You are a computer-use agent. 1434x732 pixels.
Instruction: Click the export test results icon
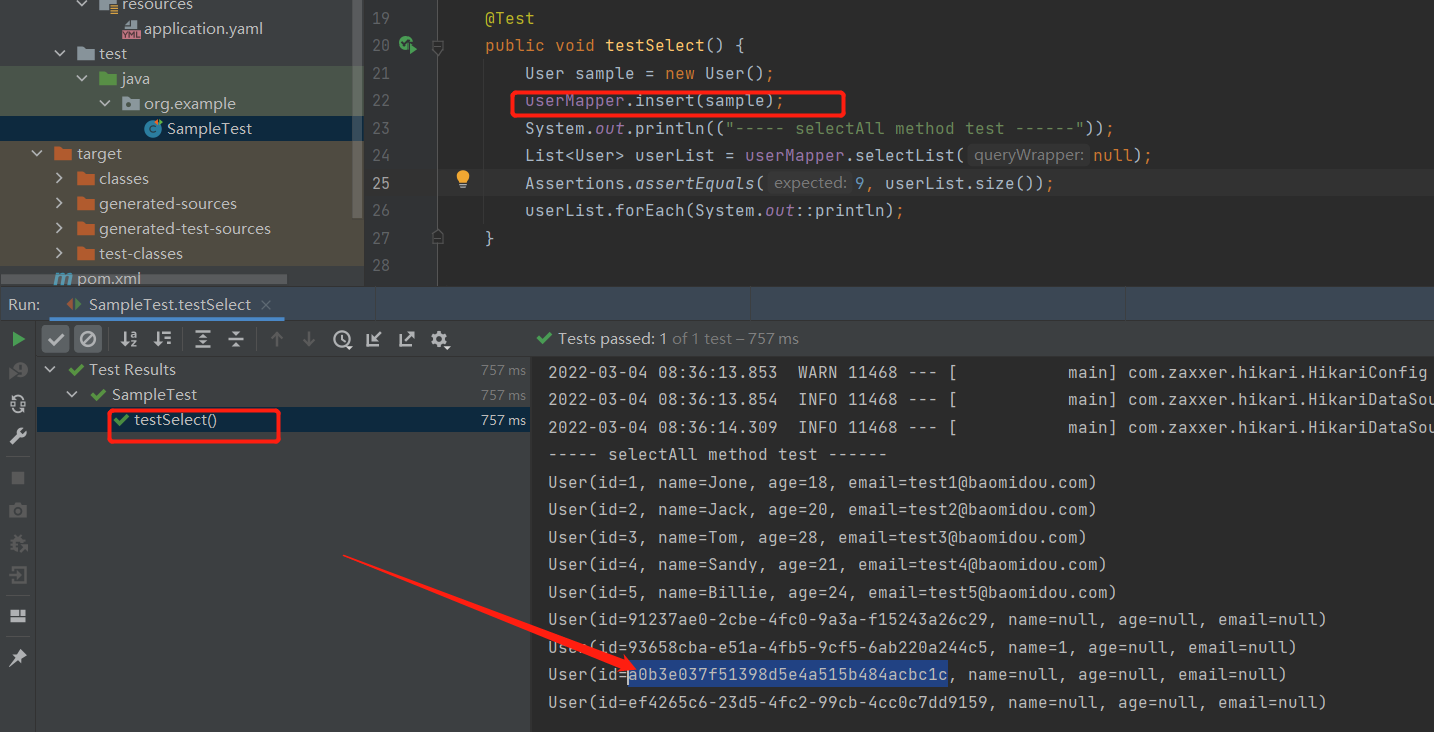pyautogui.click(x=406, y=338)
